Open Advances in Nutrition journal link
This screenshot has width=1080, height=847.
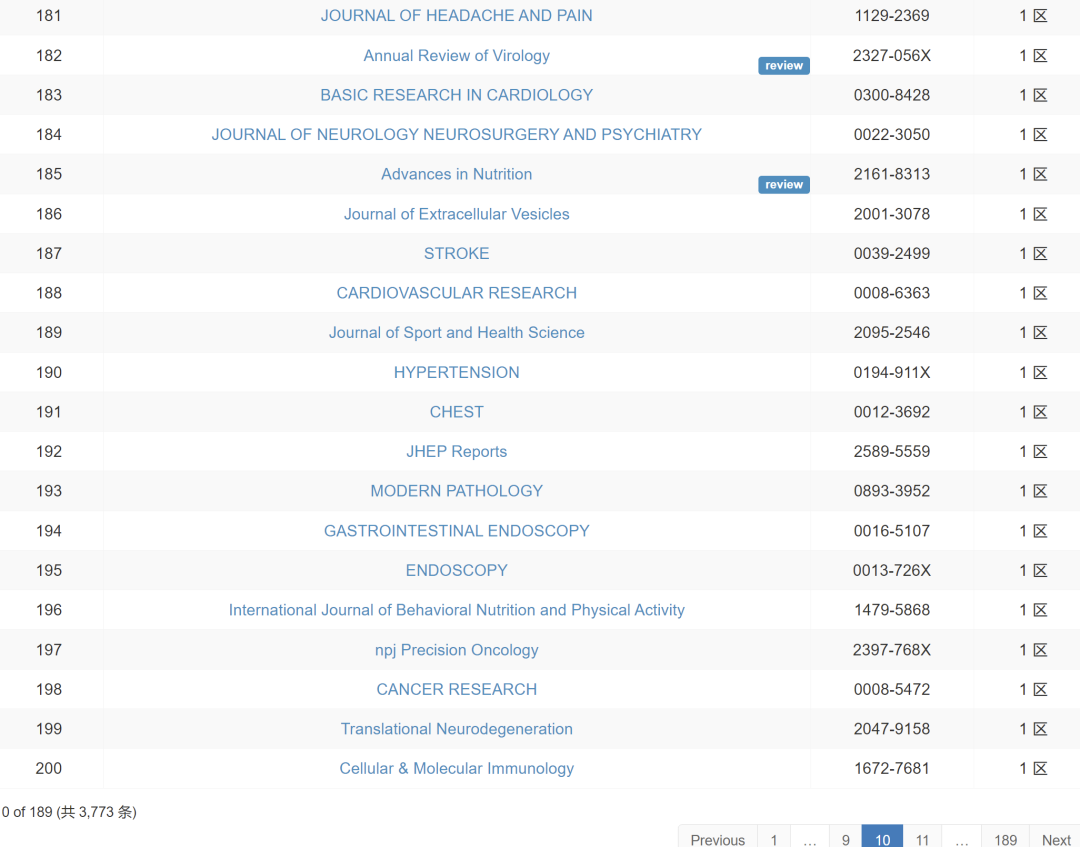click(456, 174)
